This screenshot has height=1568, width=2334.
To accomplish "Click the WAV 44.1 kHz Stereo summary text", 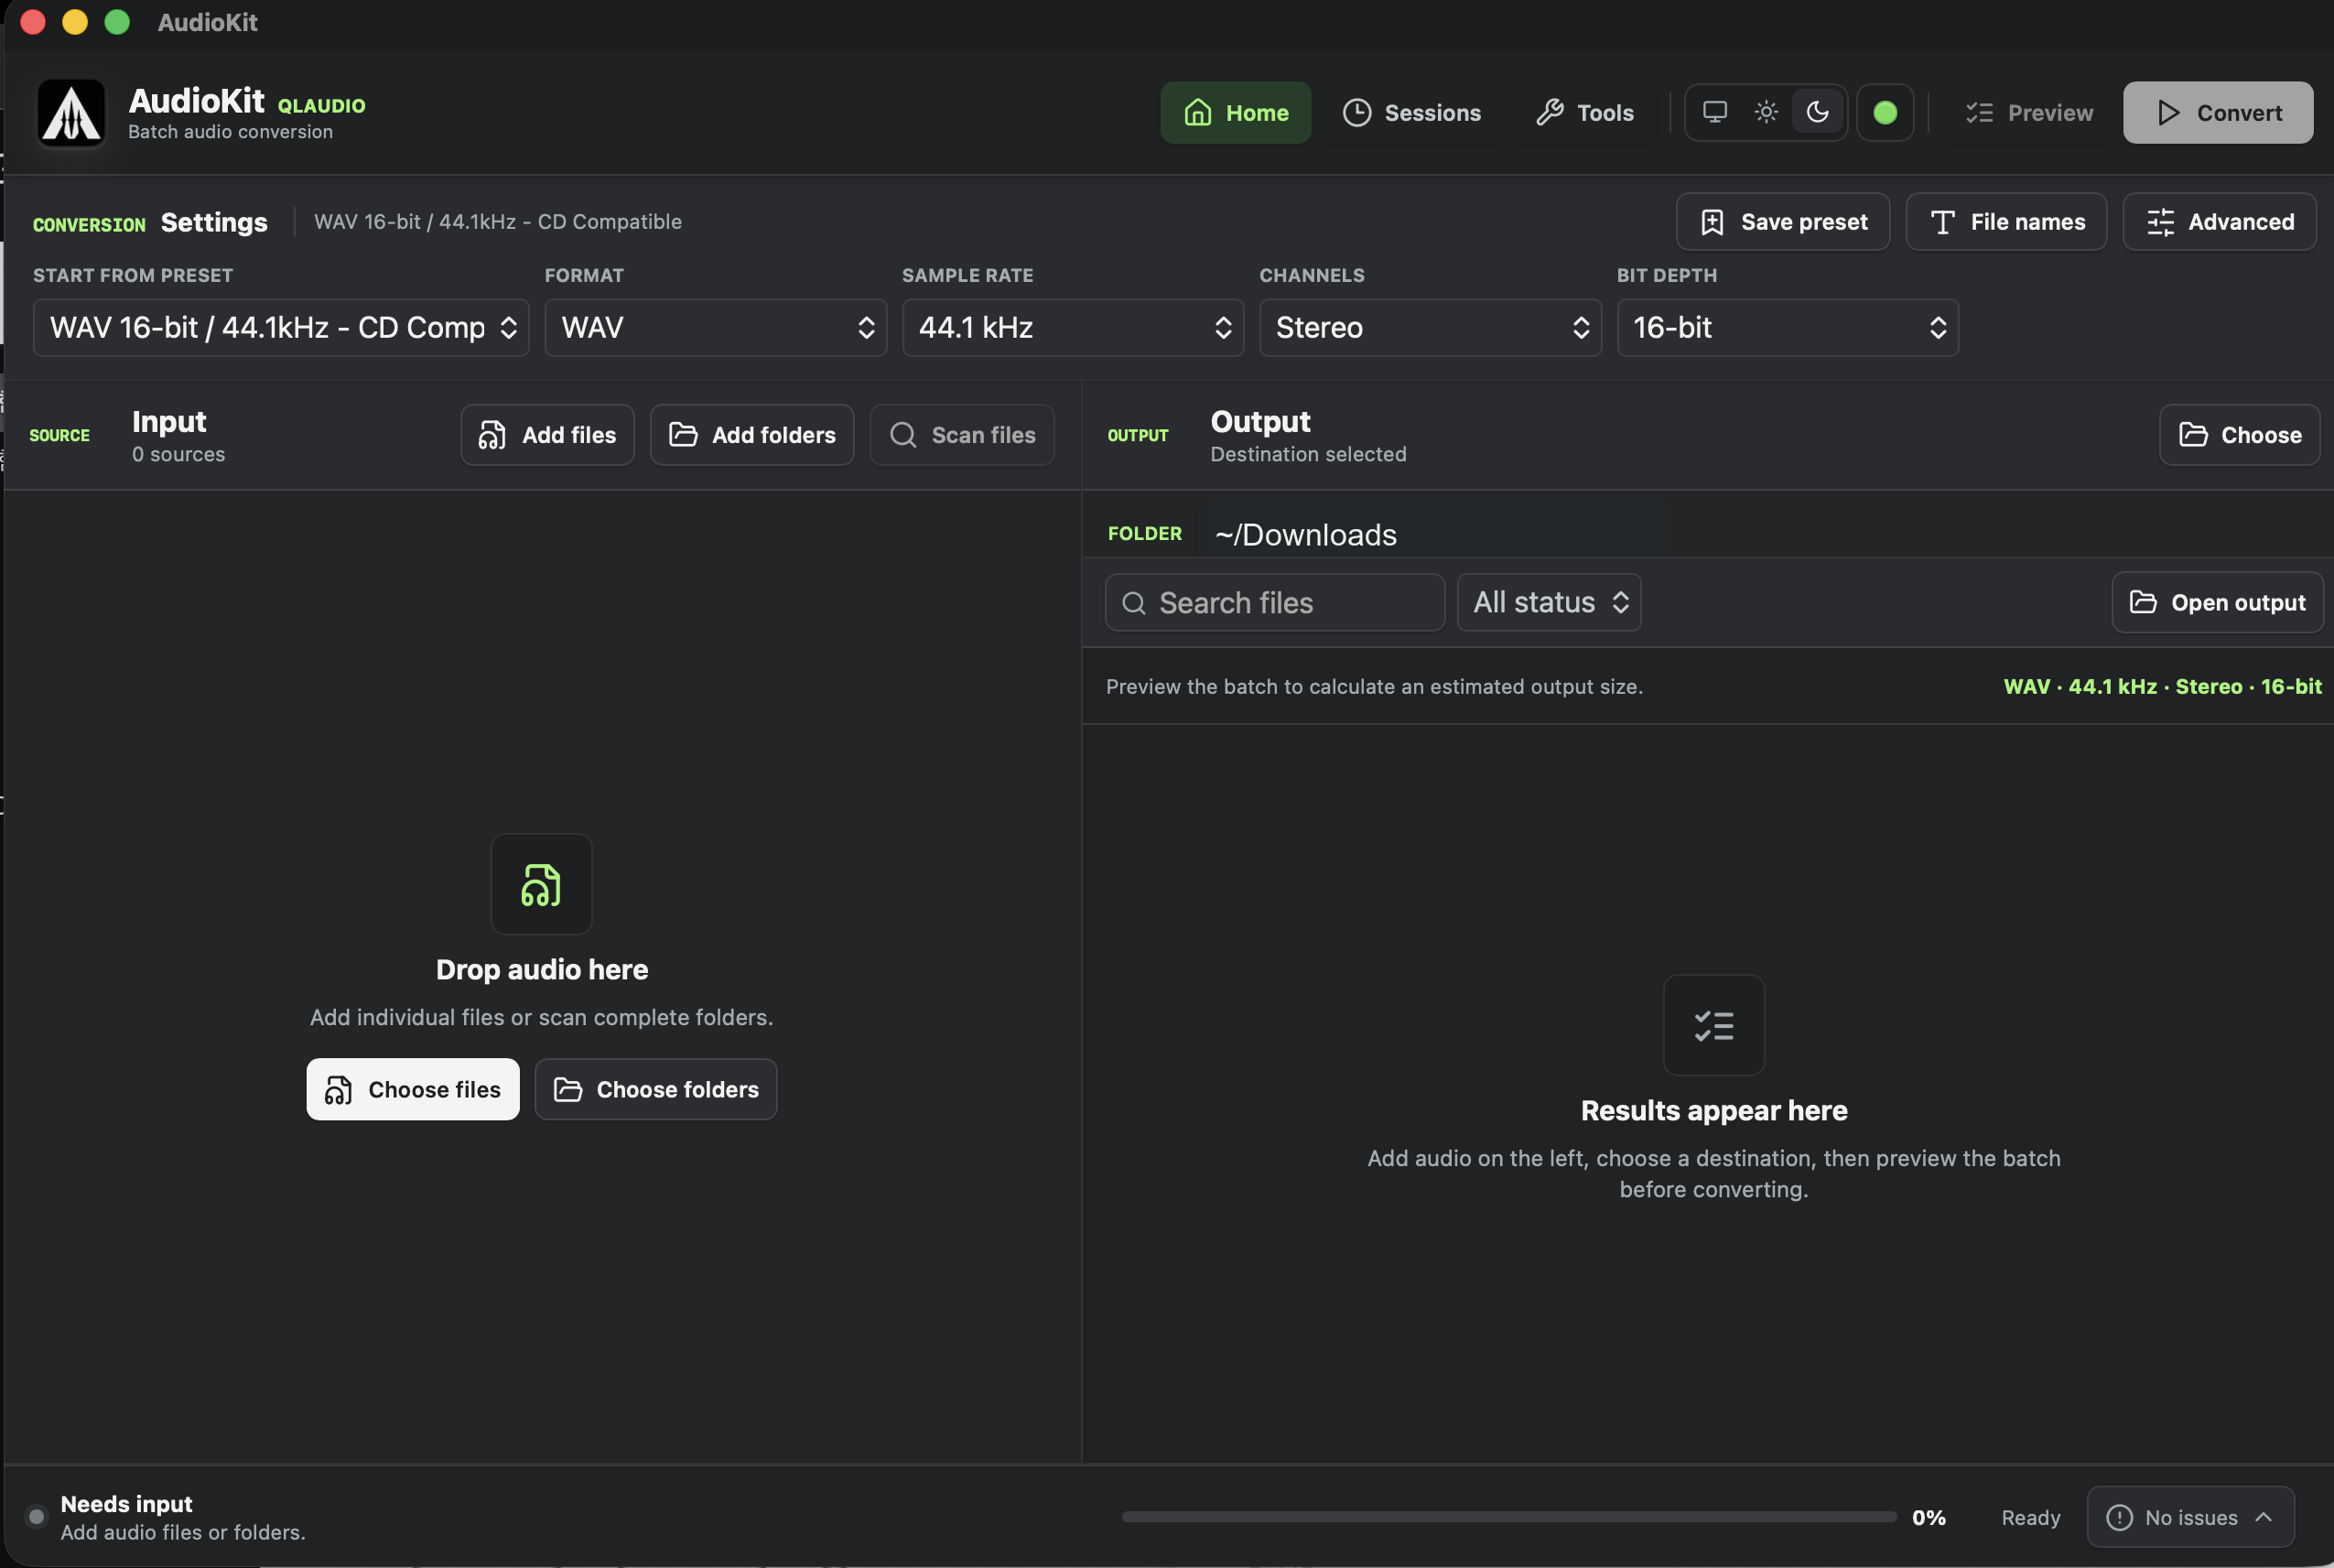I will [2162, 687].
